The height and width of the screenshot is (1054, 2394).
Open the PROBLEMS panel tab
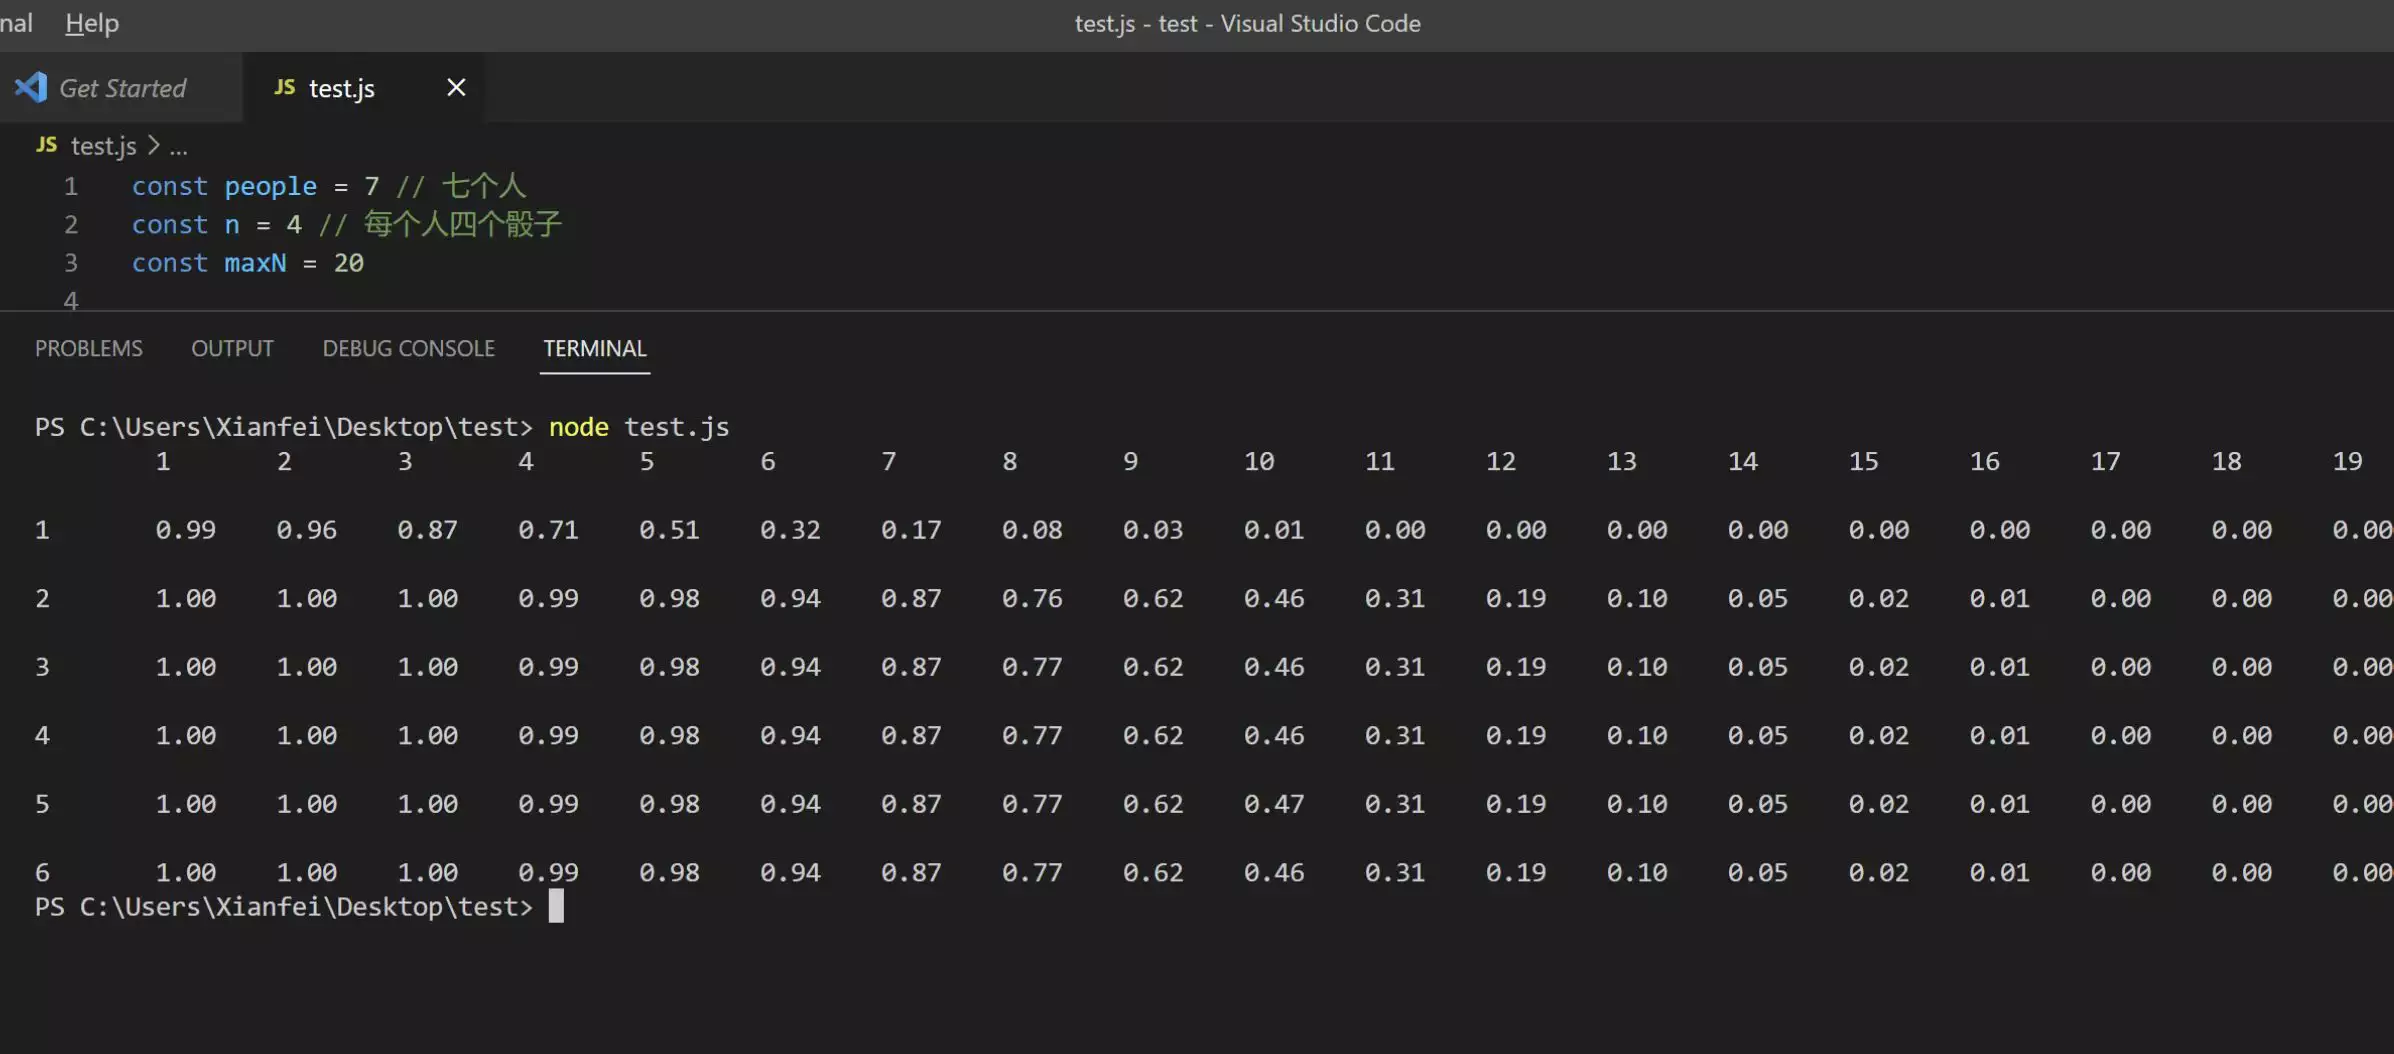89,348
